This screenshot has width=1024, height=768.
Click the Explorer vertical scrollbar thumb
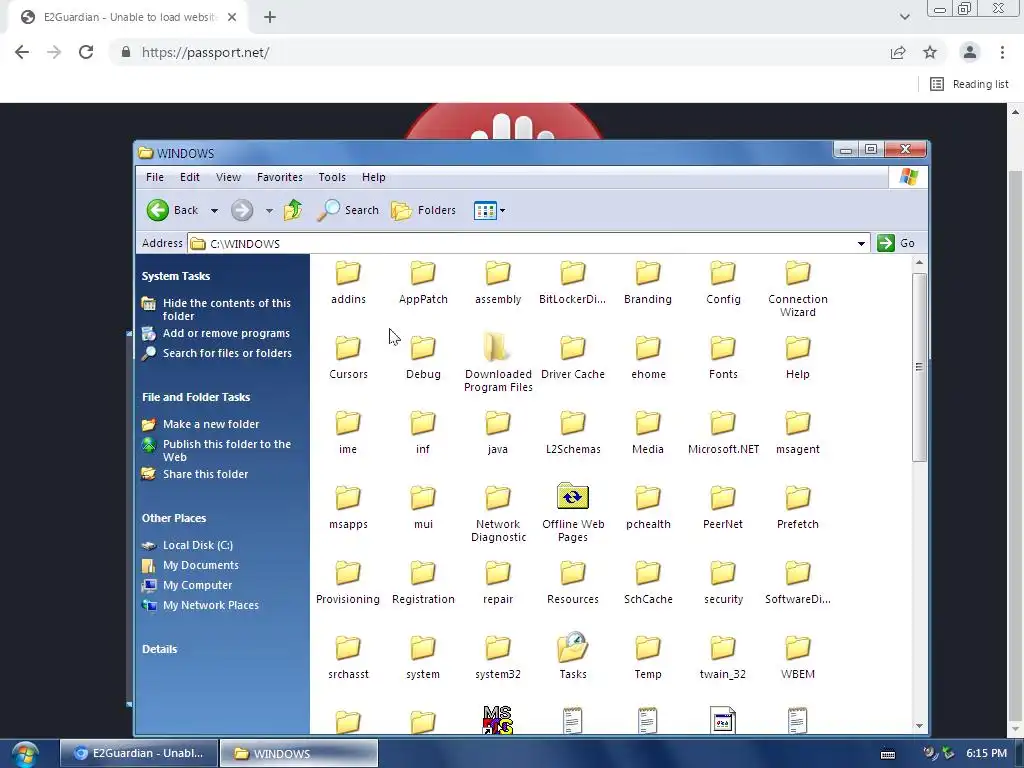pyautogui.click(x=920, y=367)
